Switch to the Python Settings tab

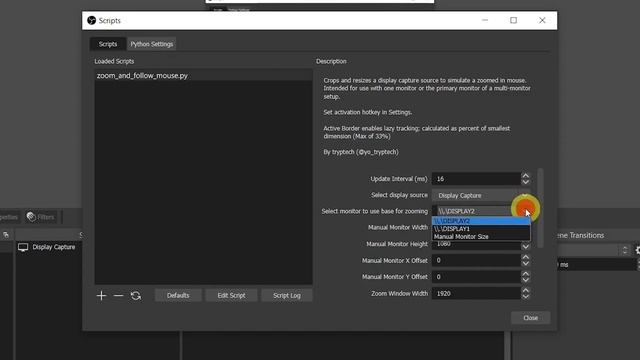pos(151,44)
